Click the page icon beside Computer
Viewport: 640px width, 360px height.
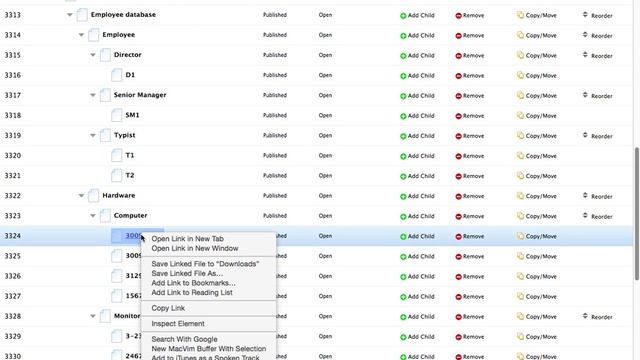coord(105,216)
